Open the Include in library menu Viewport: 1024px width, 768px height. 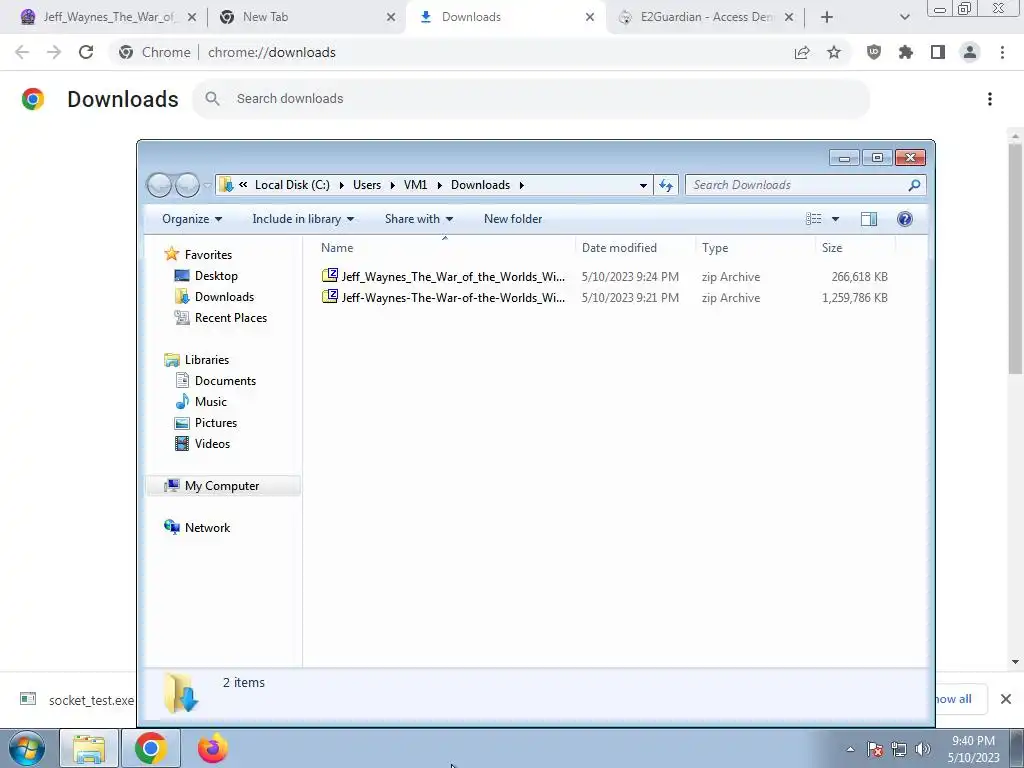coord(303,219)
